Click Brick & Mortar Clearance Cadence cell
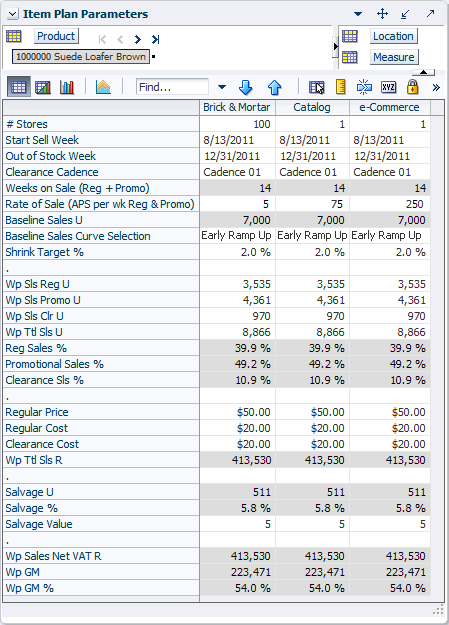 point(237,172)
